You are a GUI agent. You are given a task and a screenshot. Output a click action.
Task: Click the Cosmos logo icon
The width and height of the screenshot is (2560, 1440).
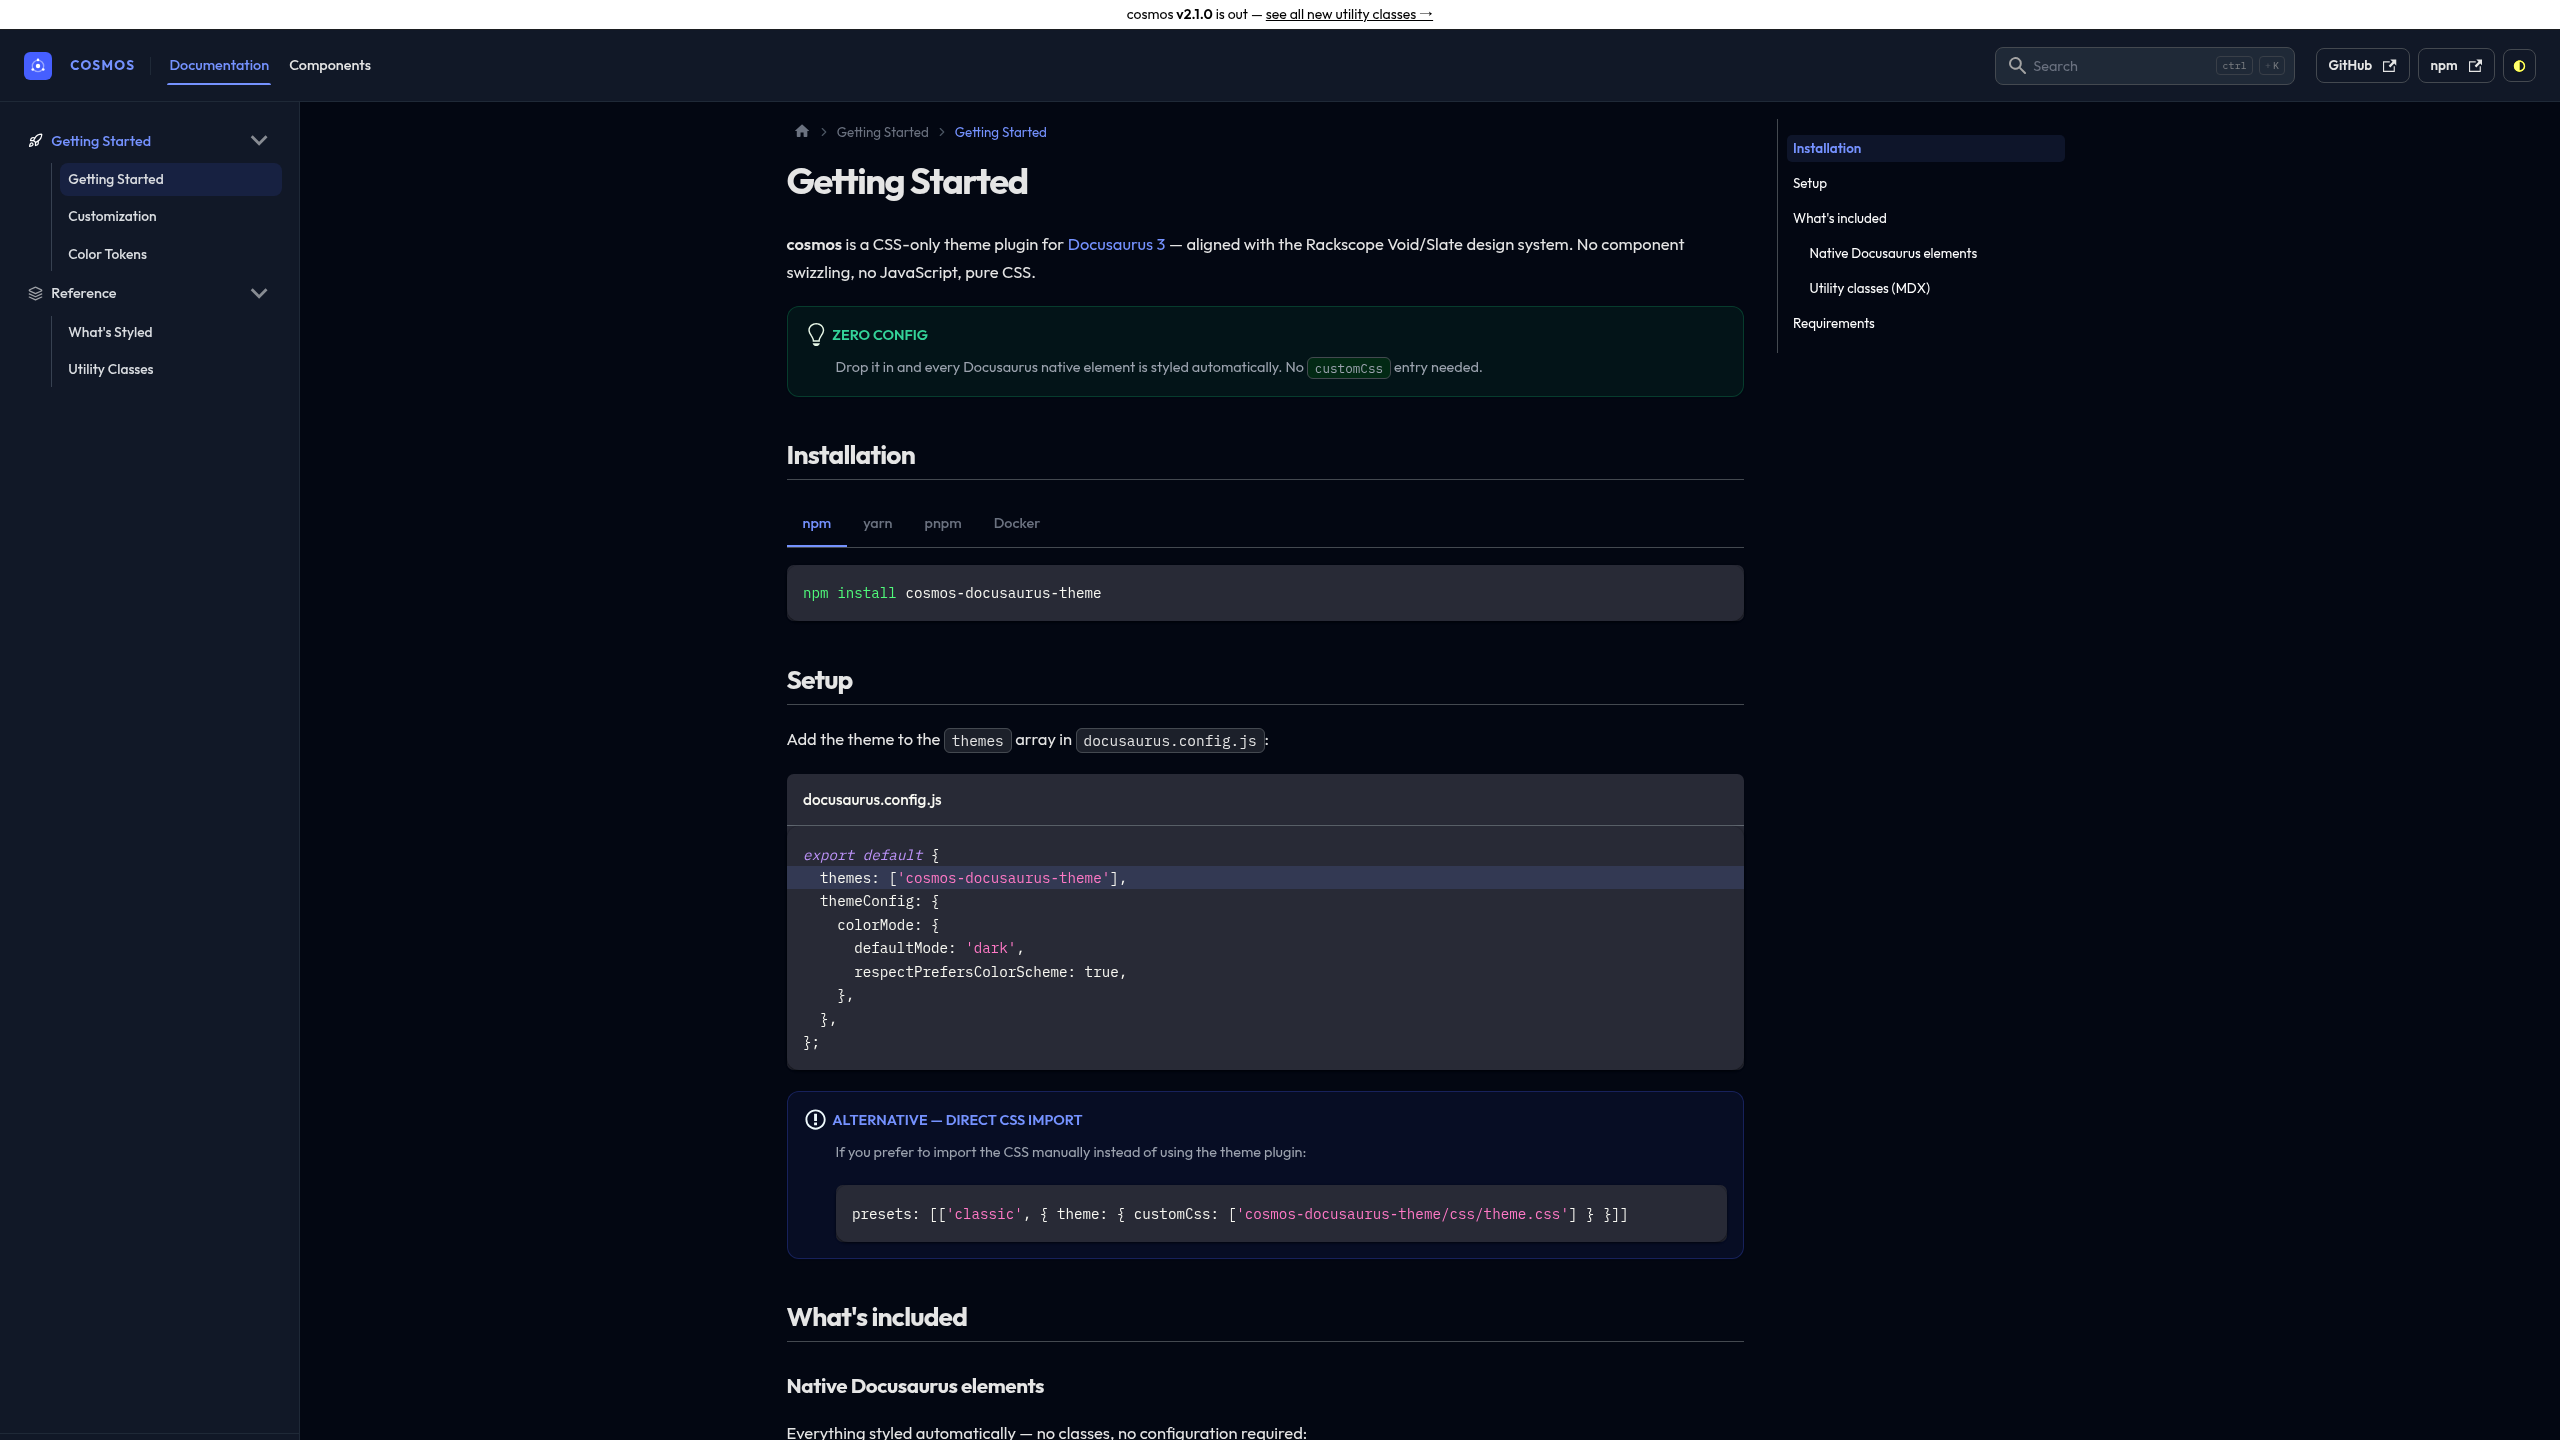pos(38,65)
